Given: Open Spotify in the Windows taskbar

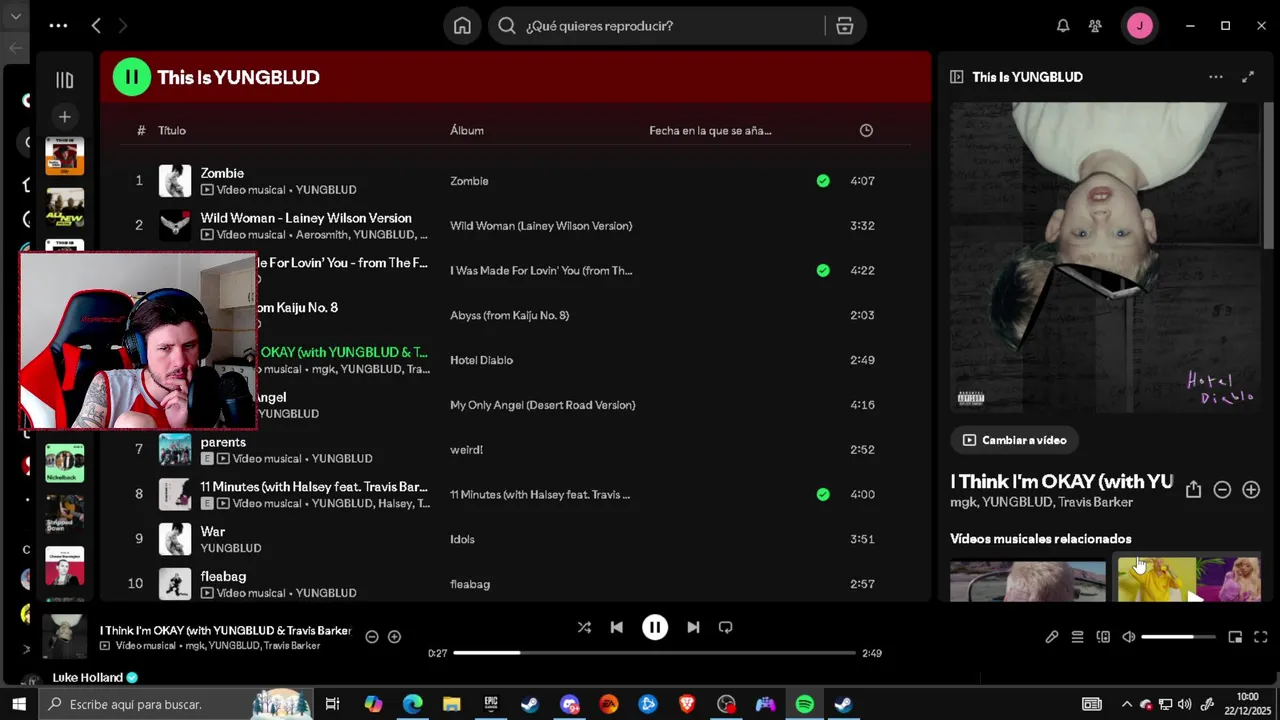Looking at the screenshot, I should point(804,704).
